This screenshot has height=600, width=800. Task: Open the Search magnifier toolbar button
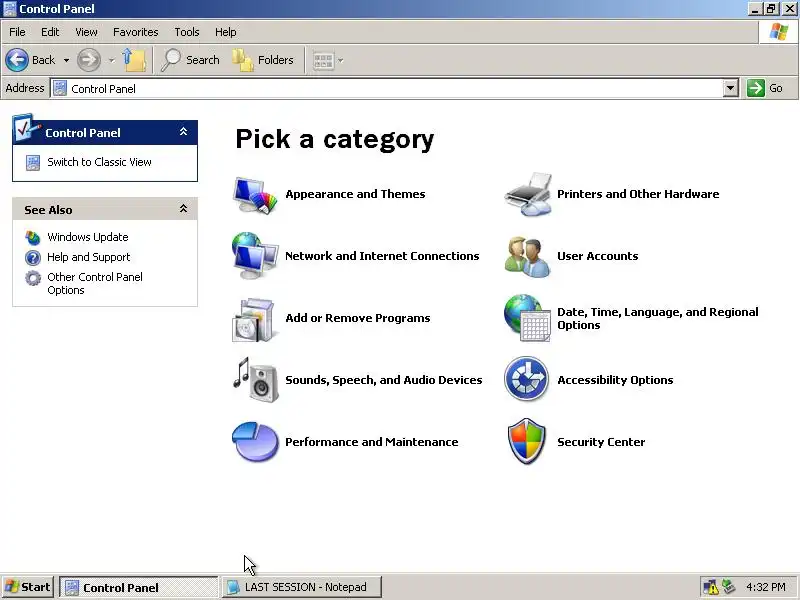point(190,60)
